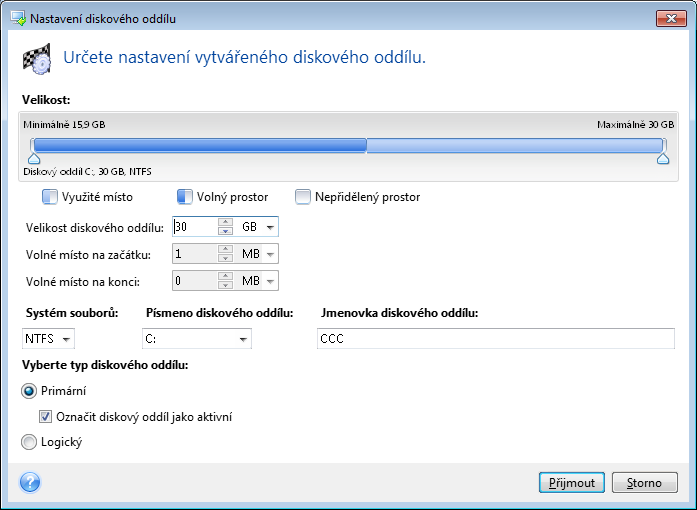
Task: Increase Volné místo na začátku with up arrow
Action: coord(226,249)
